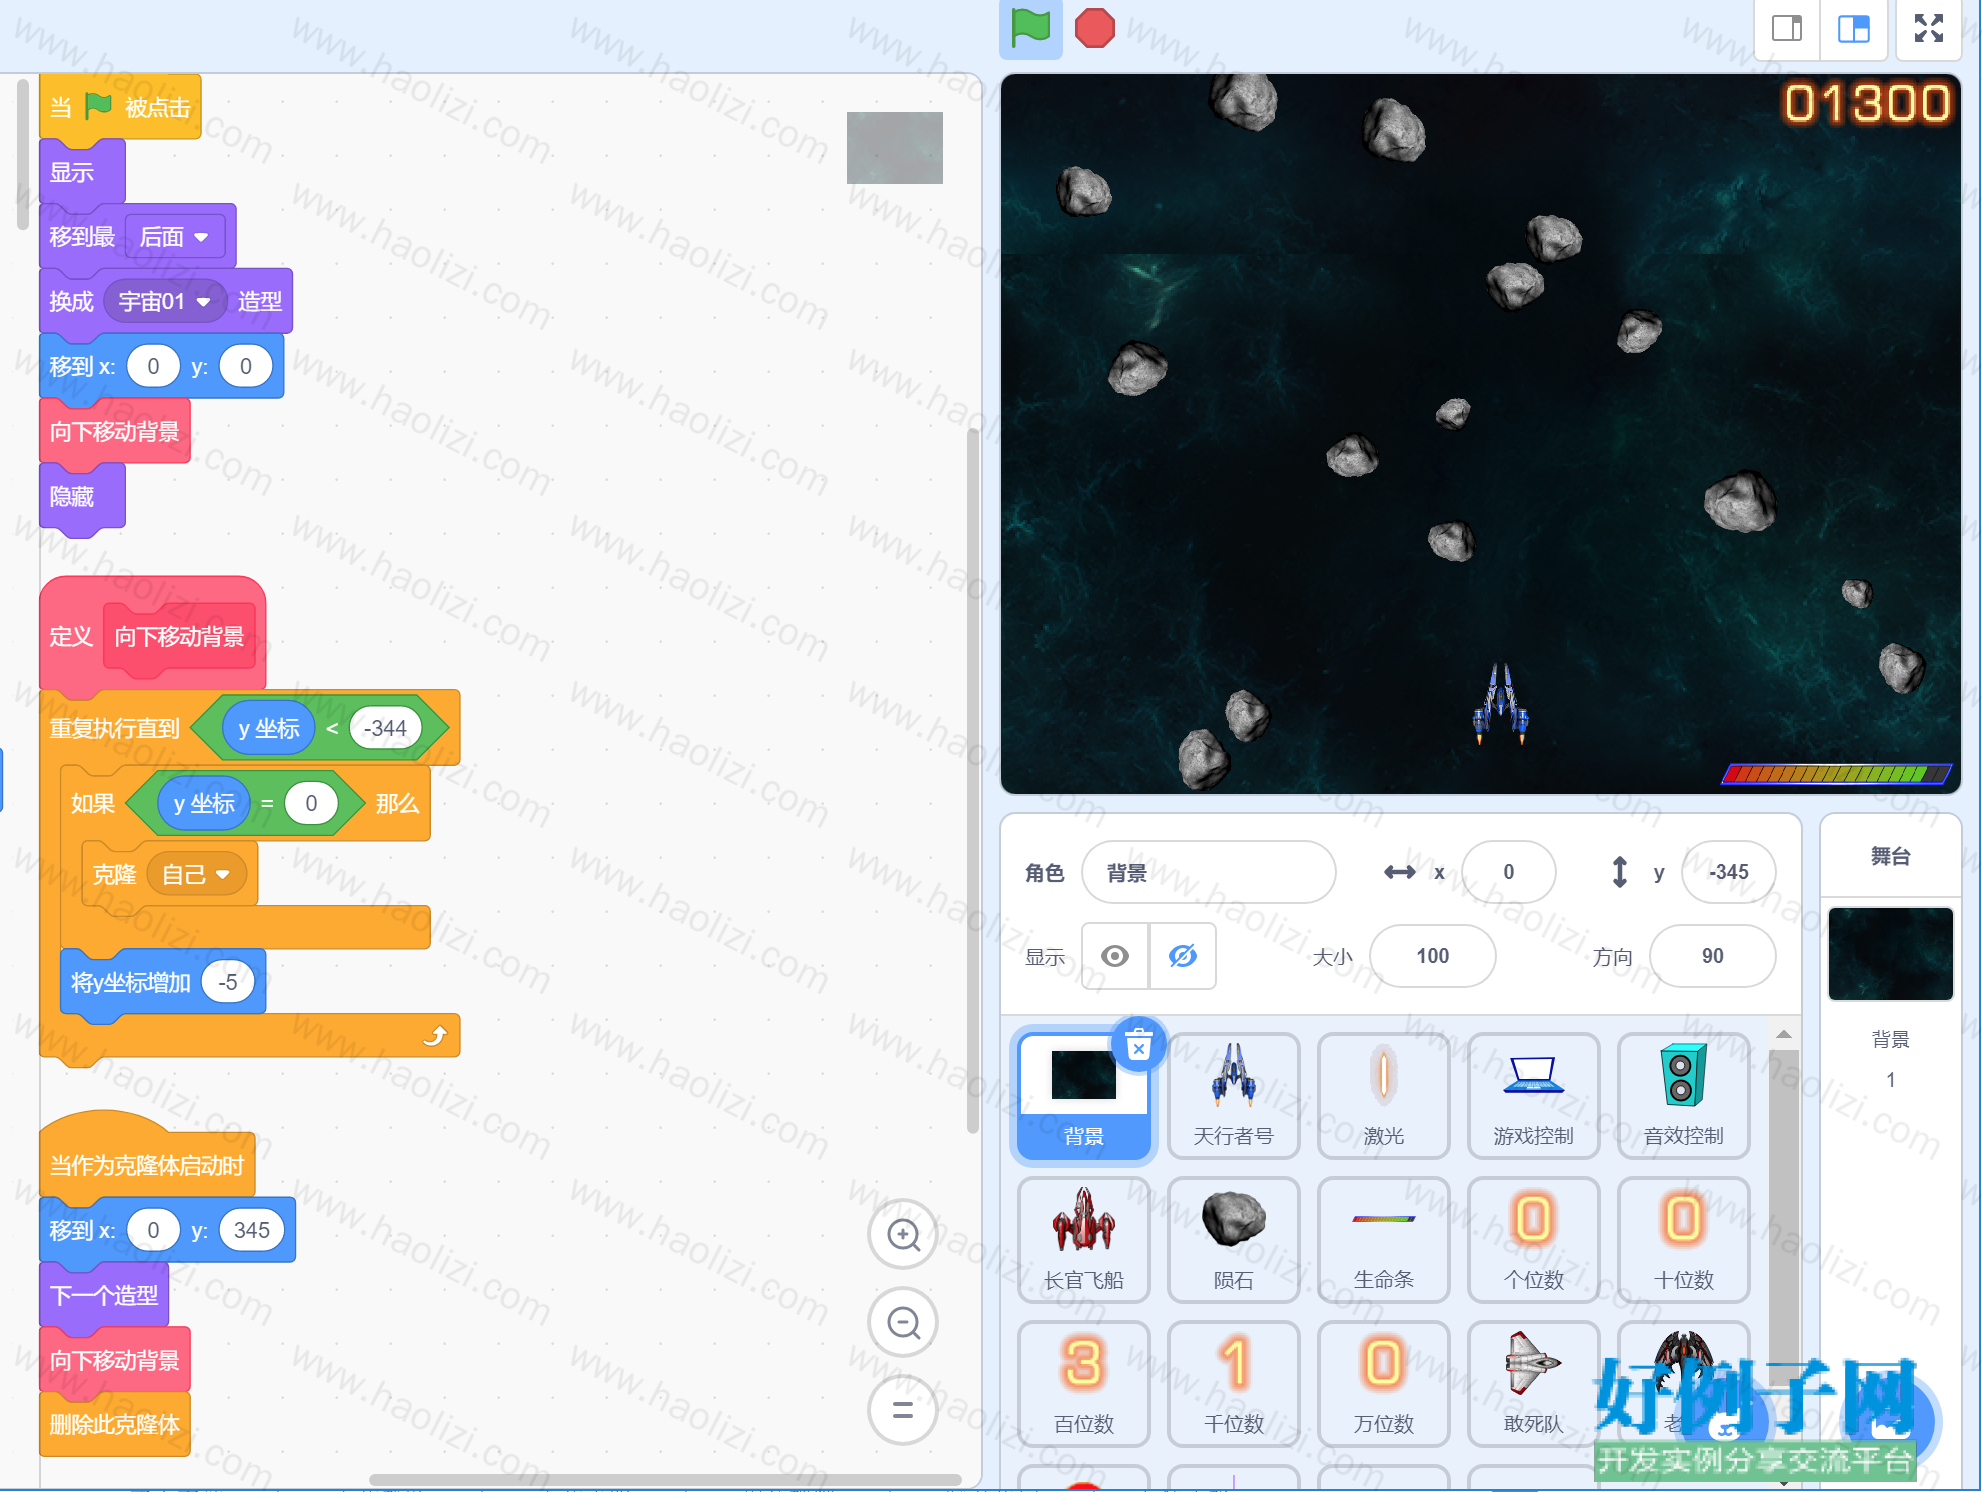Open the 宇宙01 costume dropdown
The image size is (1982, 1492).
coord(164,302)
